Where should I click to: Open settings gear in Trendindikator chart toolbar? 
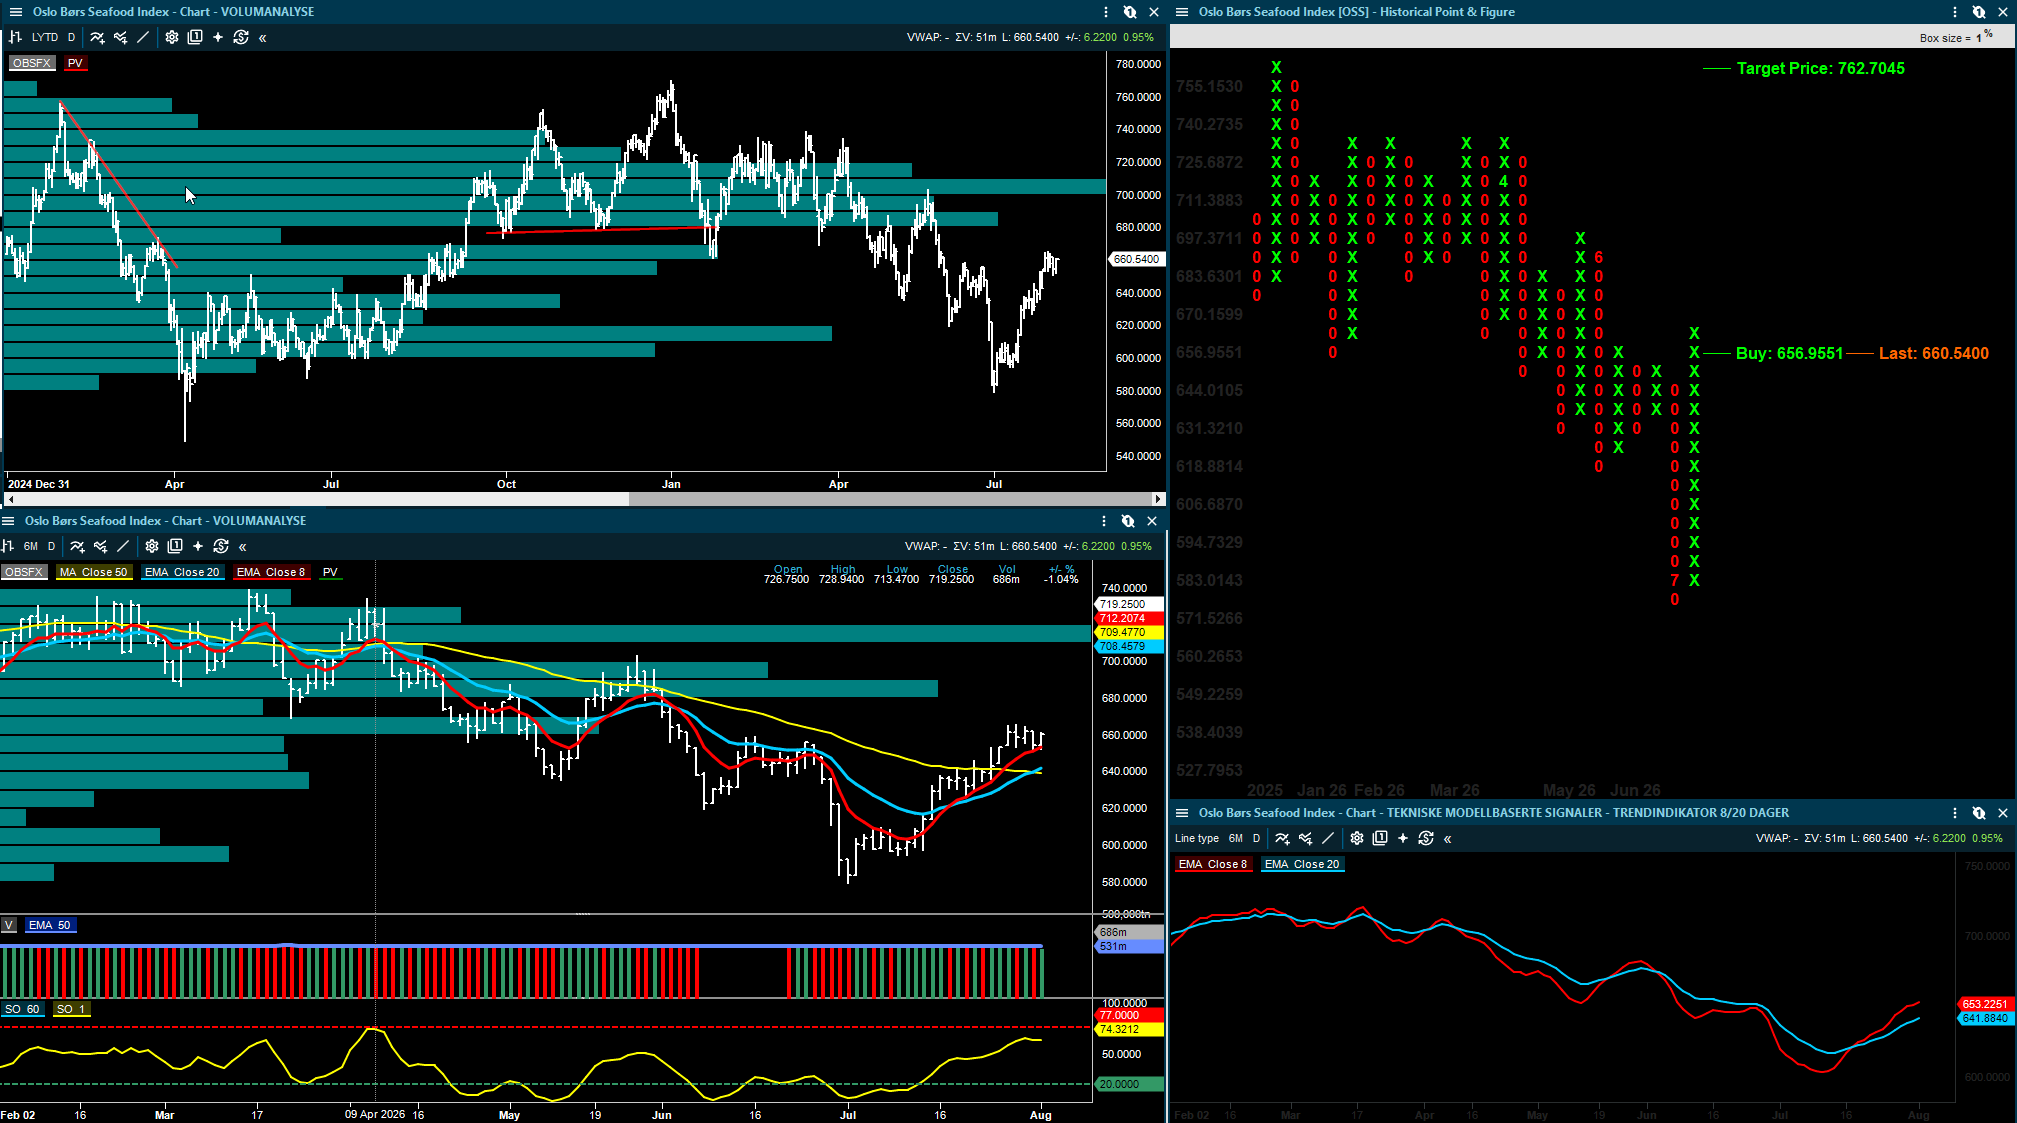1357,838
